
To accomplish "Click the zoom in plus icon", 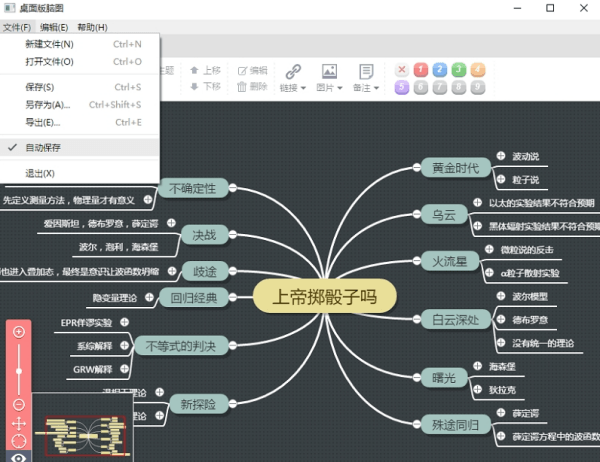I will pyautogui.click(x=18, y=331).
